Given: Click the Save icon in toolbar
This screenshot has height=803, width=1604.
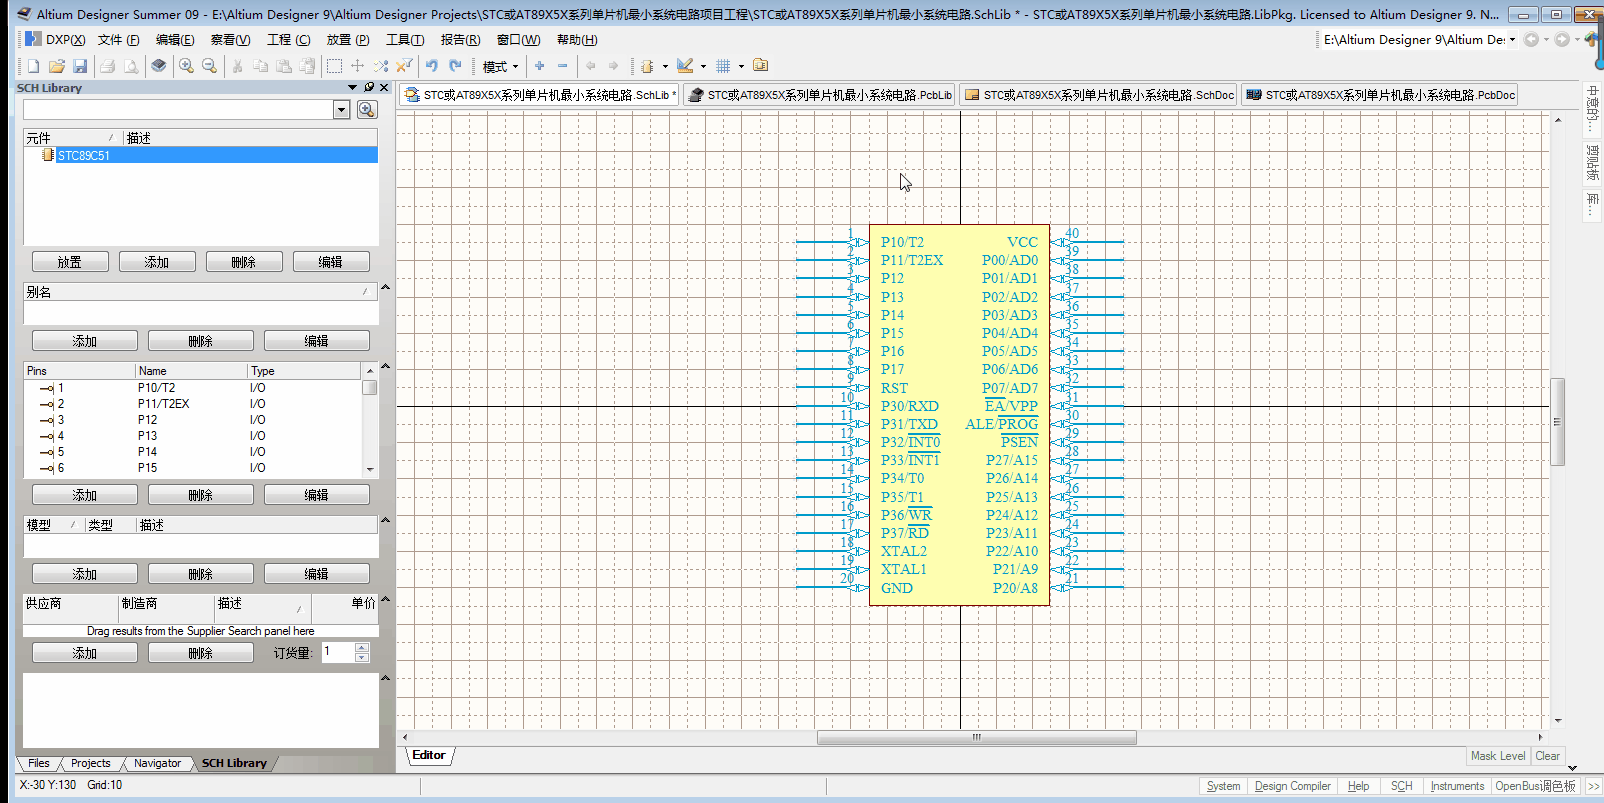Looking at the screenshot, I should 80,66.
